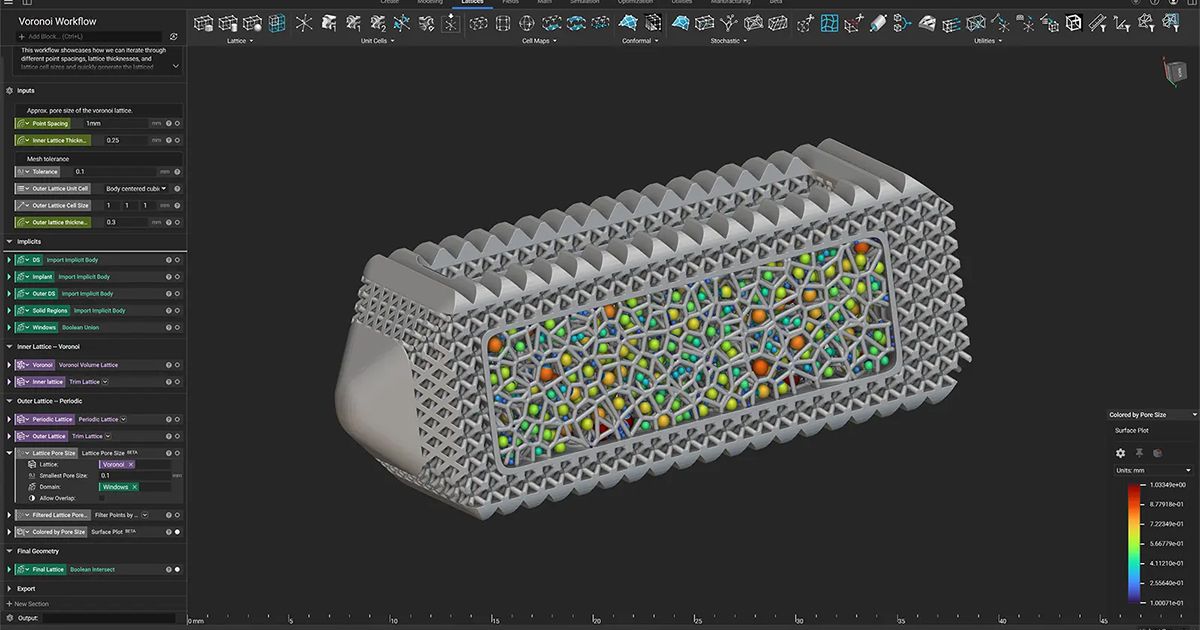Collapse the Lattice Pore Size block

pyautogui.click(x=9, y=453)
